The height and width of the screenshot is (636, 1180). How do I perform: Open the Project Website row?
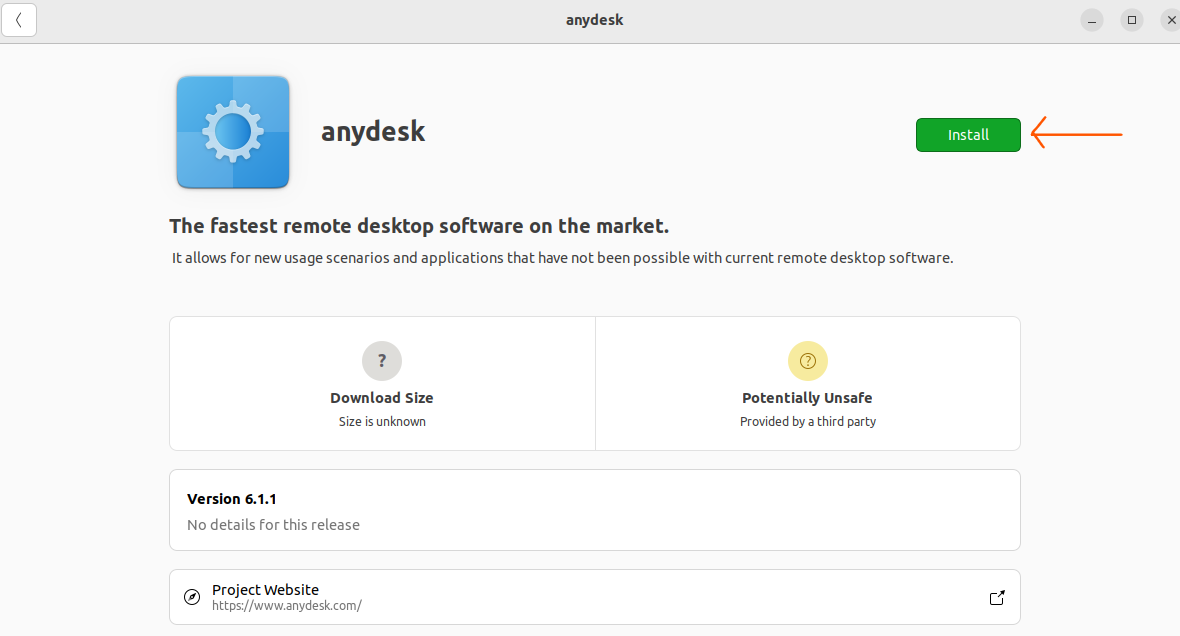[x=595, y=597]
